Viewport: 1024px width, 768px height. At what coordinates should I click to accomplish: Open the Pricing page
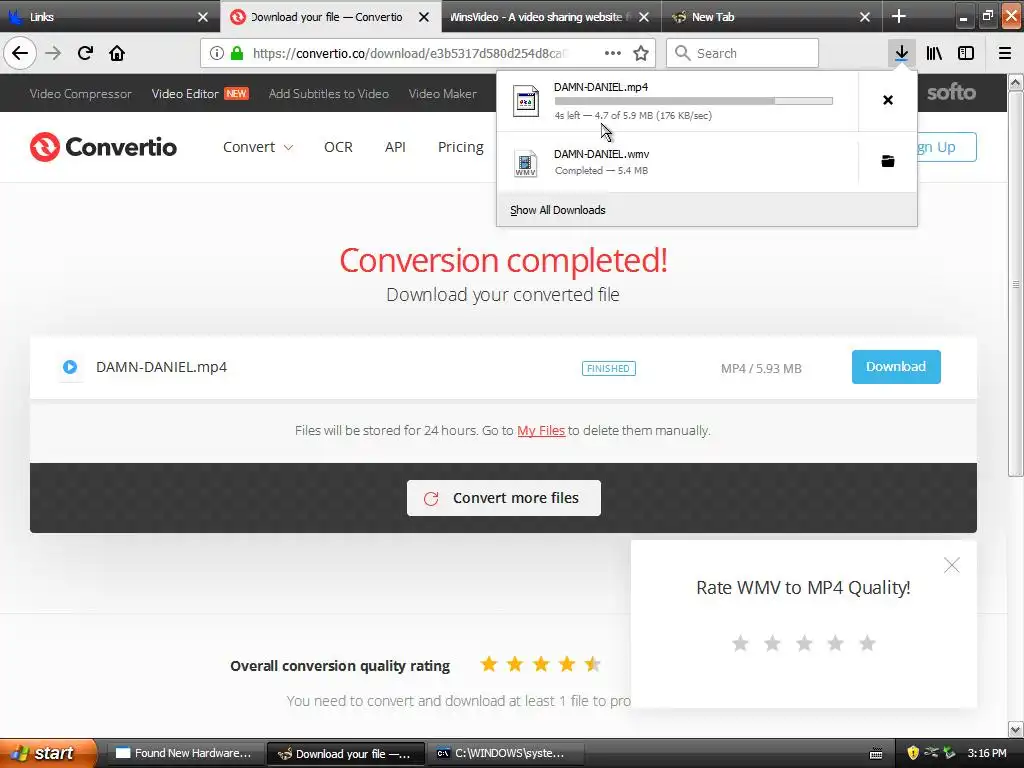click(x=460, y=147)
